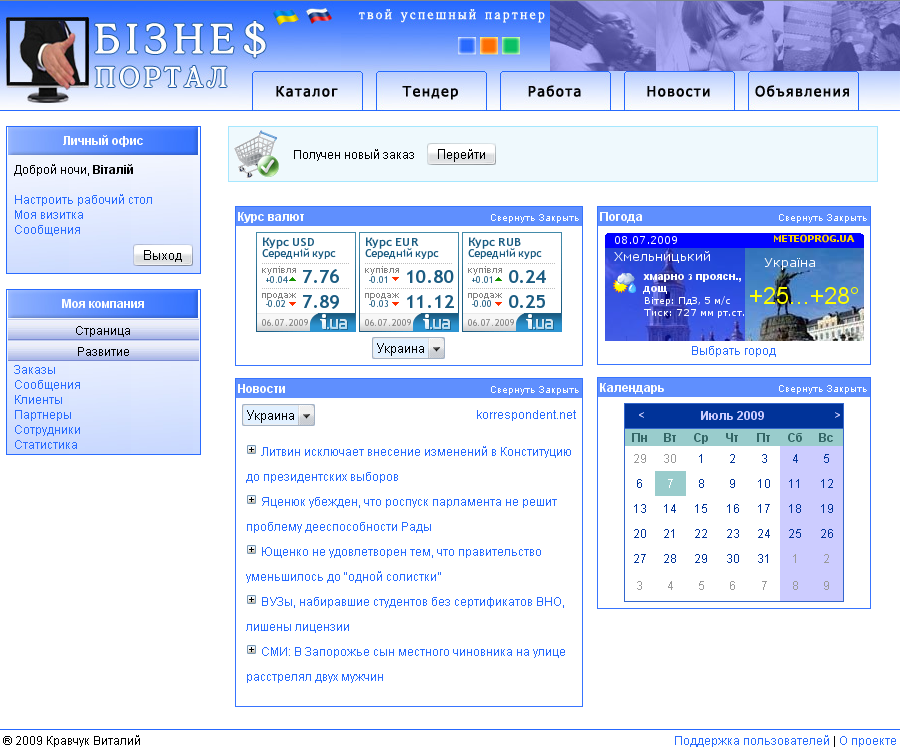Go to previous month in calendar
Viewport: 900px width, 751px height.
coord(641,415)
